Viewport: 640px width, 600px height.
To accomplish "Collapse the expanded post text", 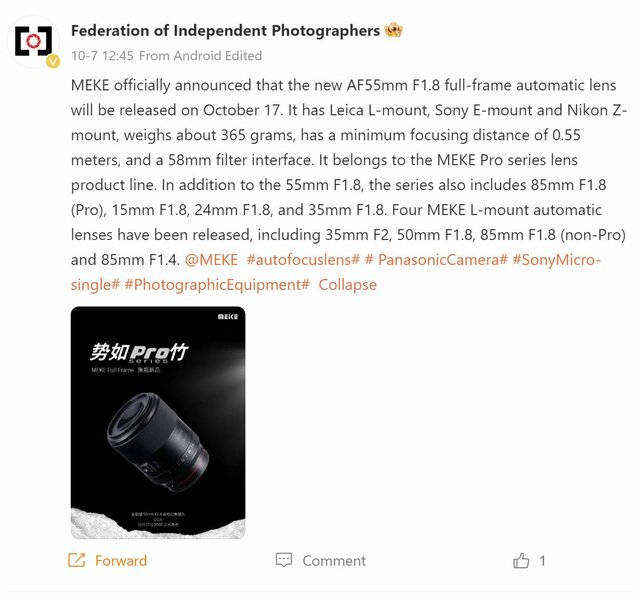I will tap(347, 285).
